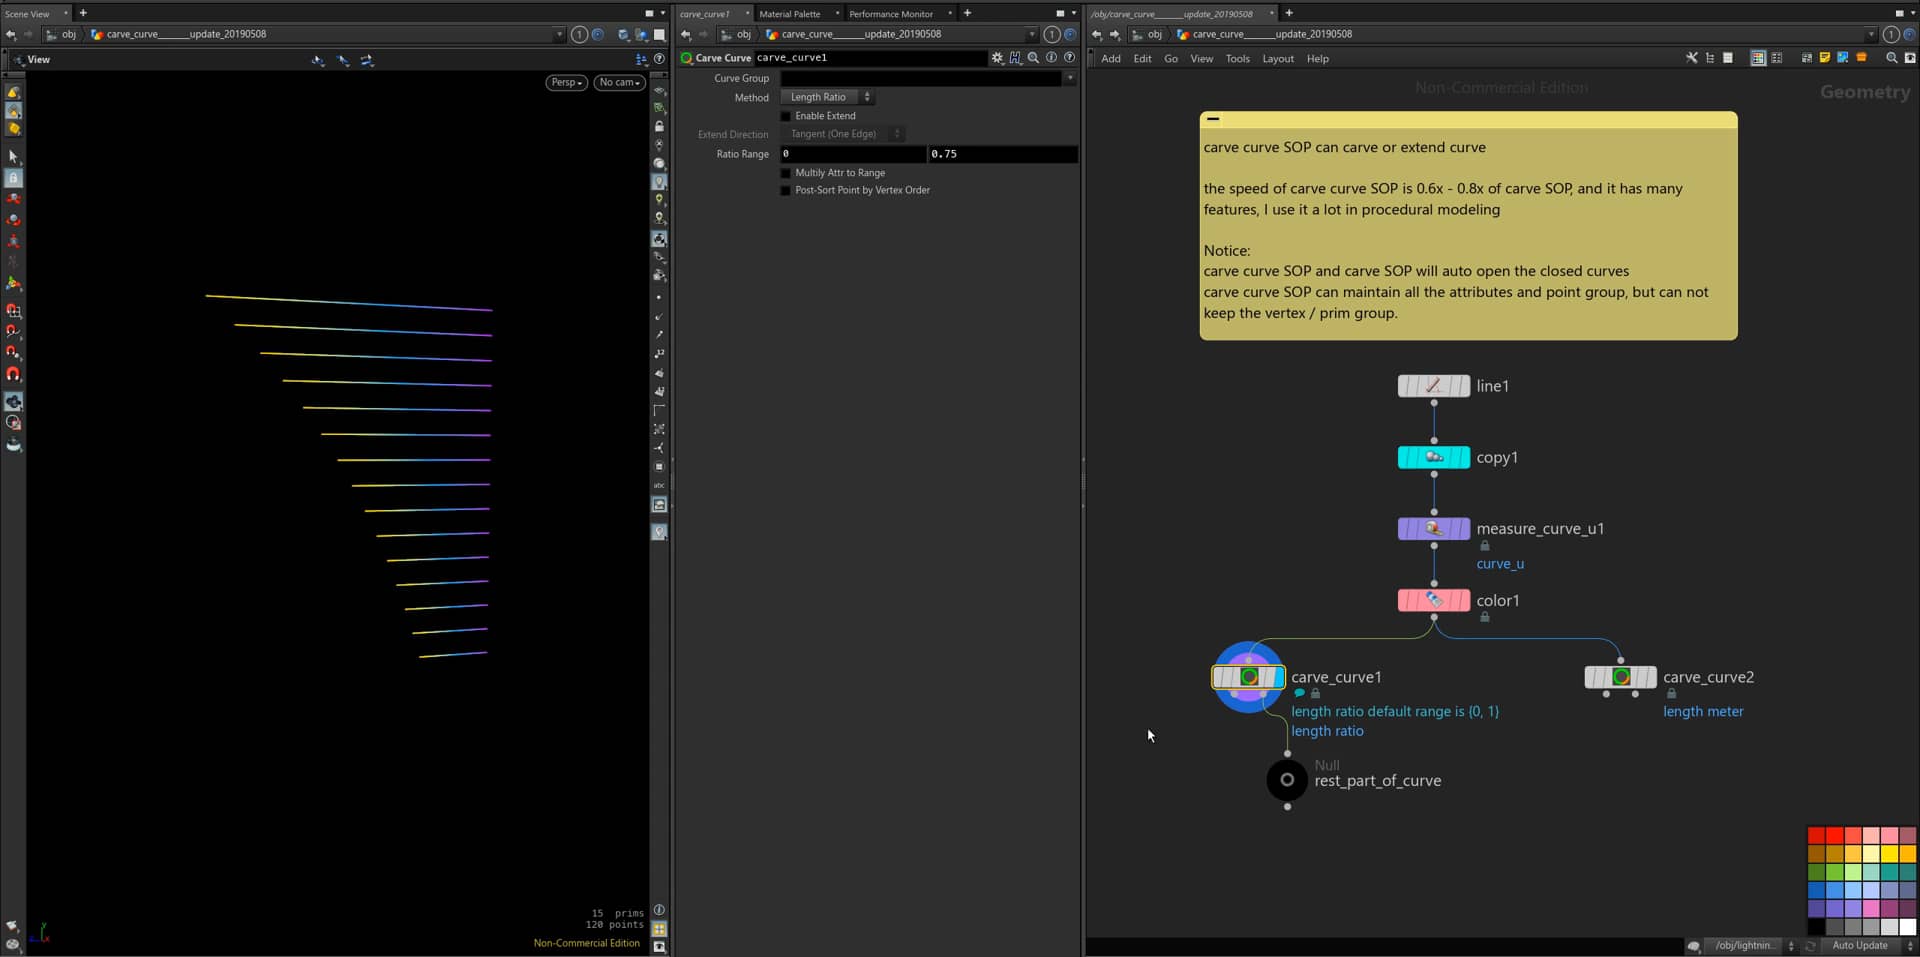This screenshot has width=1920, height=957.
Task: Collapse the yellow sticky note
Action: [x=1213, y=119]
